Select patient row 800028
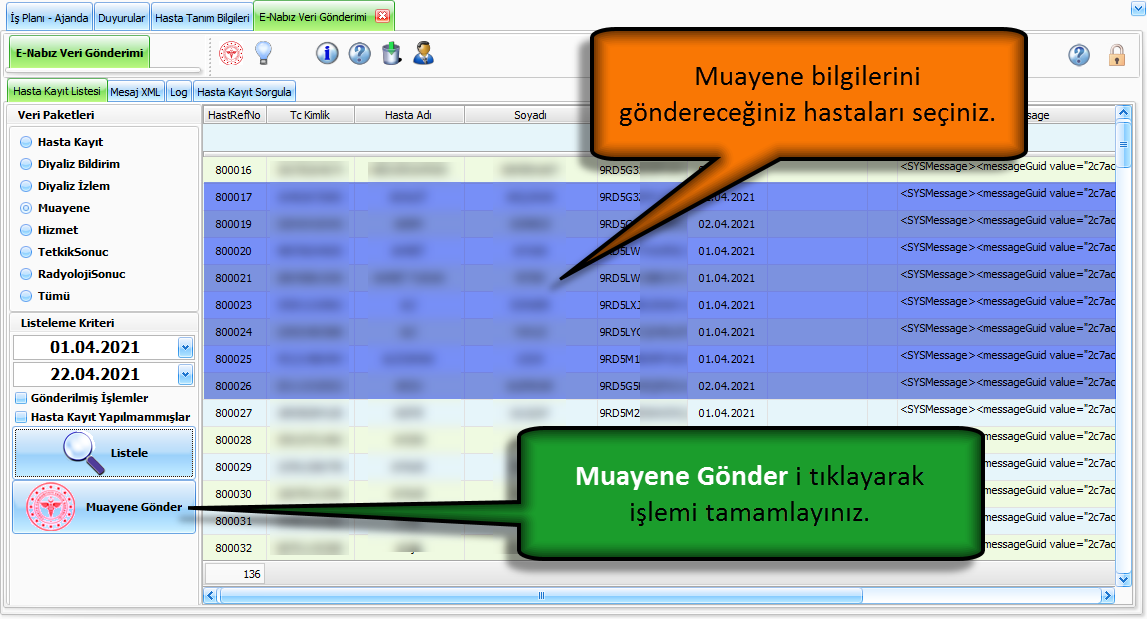The image size is (1147, 619). [659, 440]
